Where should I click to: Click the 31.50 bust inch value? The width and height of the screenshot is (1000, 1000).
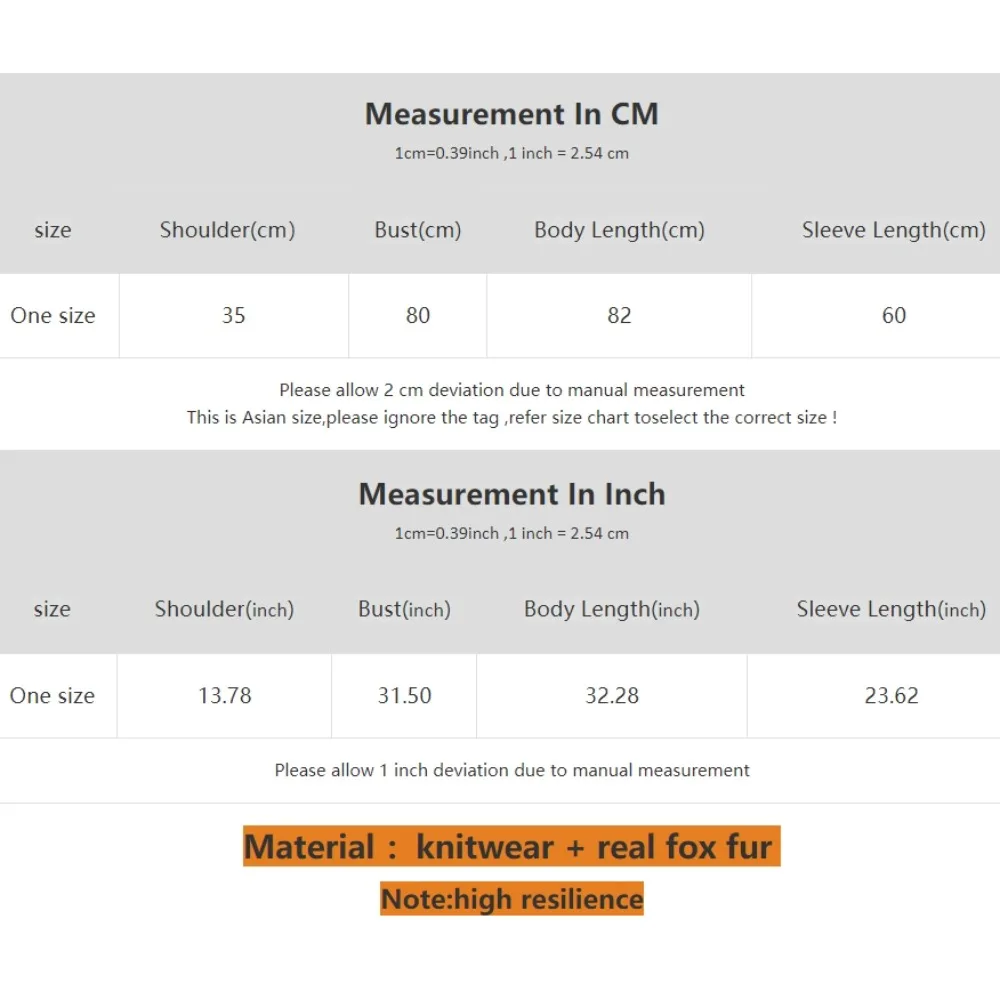[404, 696]
